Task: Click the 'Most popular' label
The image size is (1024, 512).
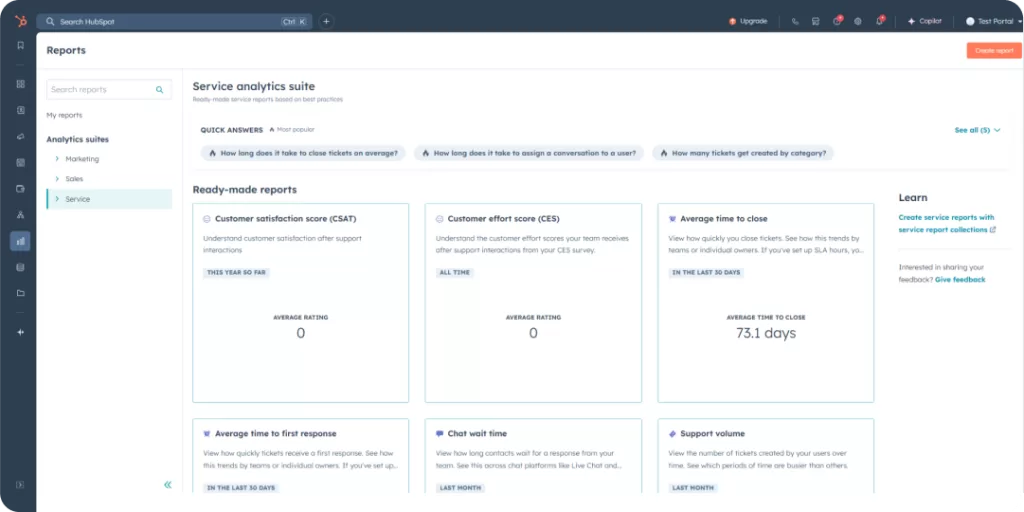Action: [x=291, y=129]
